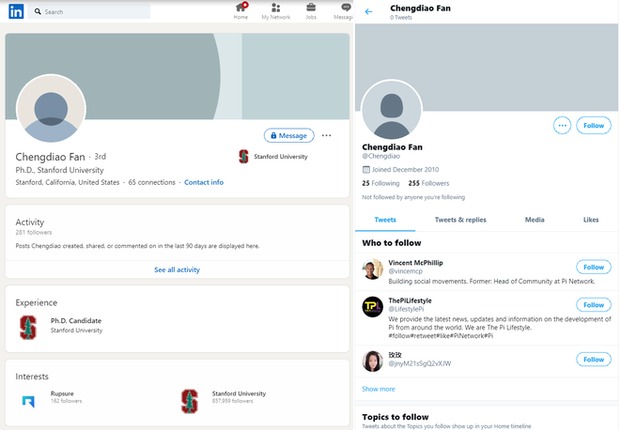
Task: Message Chengdiao Fan on LinkedIn
Action: 289,135
